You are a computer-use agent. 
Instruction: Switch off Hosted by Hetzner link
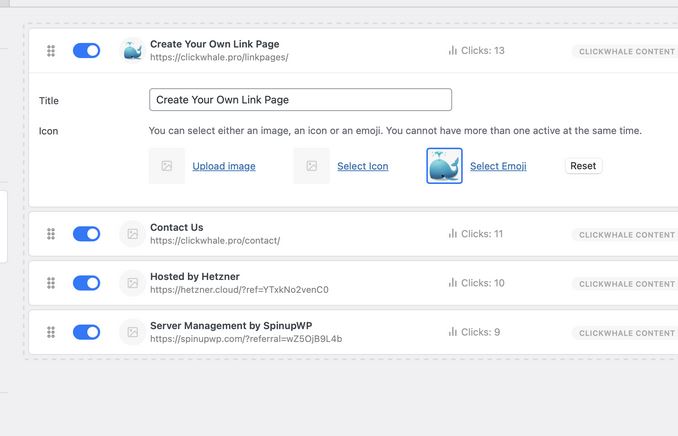point(86,283)
